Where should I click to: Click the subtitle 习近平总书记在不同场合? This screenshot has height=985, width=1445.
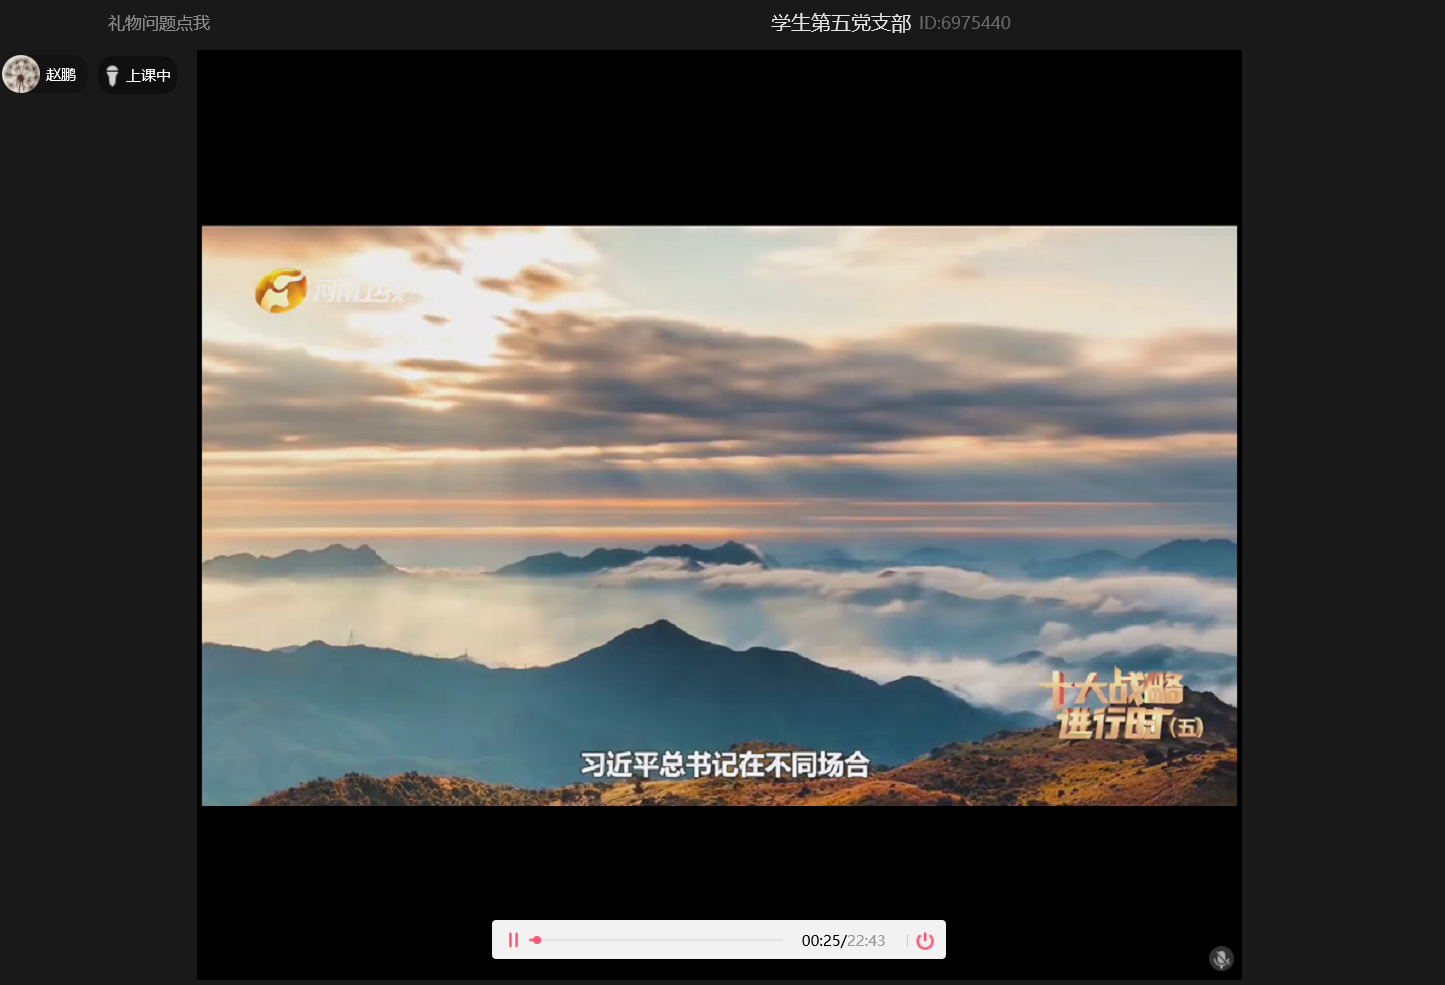(x=725, y=765)
